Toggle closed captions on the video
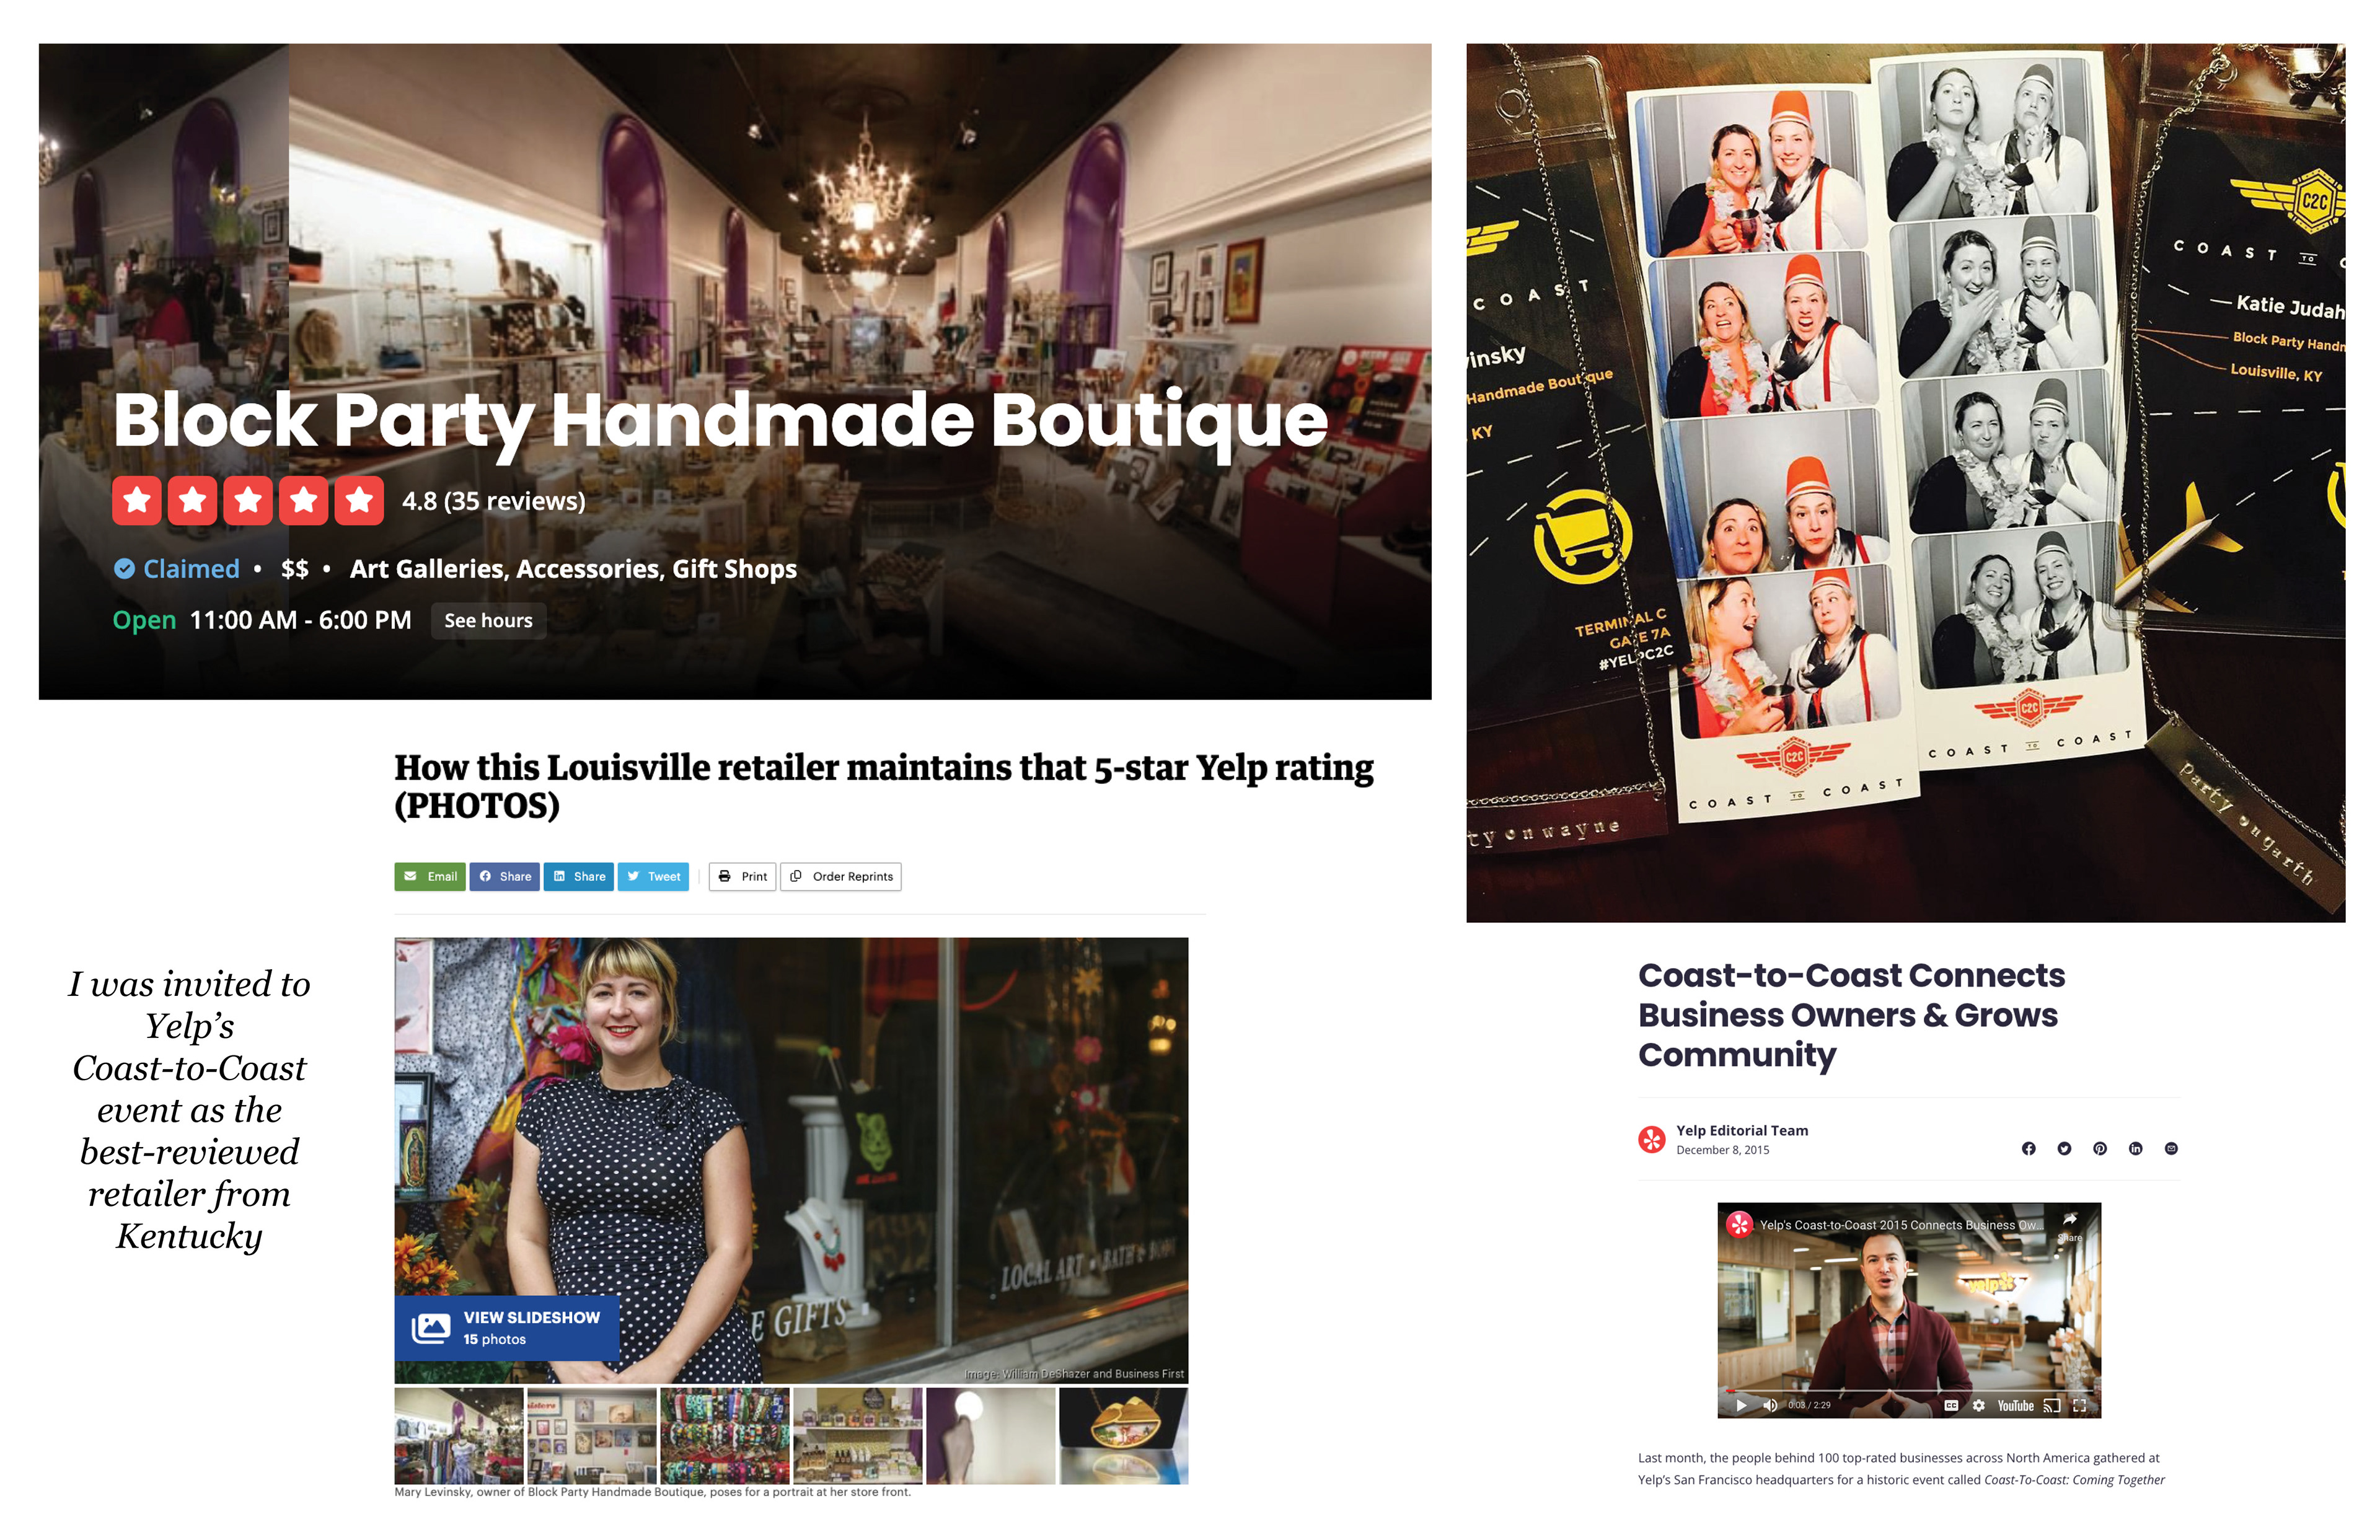The width and height of the screenshot is (2380, 1540). coord(1951,1405)
